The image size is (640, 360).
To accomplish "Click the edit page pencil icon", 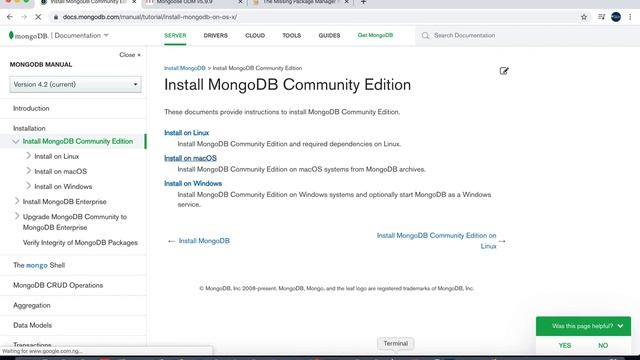I will coord(504,71).
